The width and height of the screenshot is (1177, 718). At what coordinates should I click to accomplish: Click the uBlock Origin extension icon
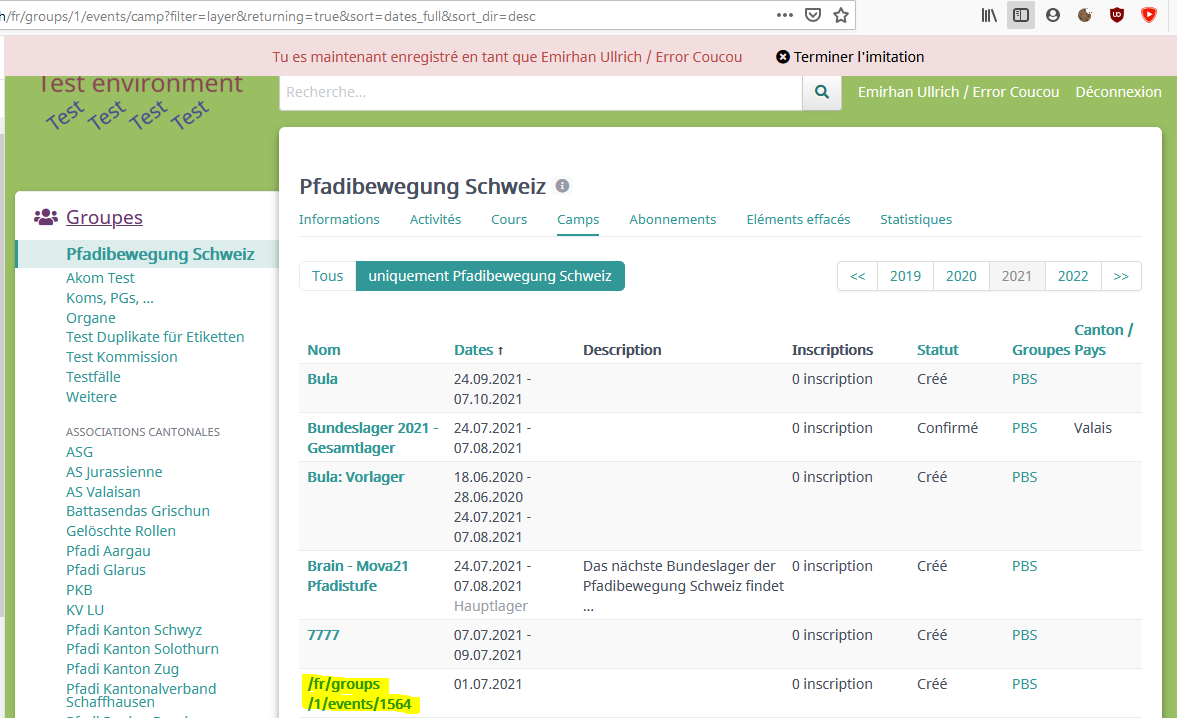pyautogui.click(x=1116, y=15)
